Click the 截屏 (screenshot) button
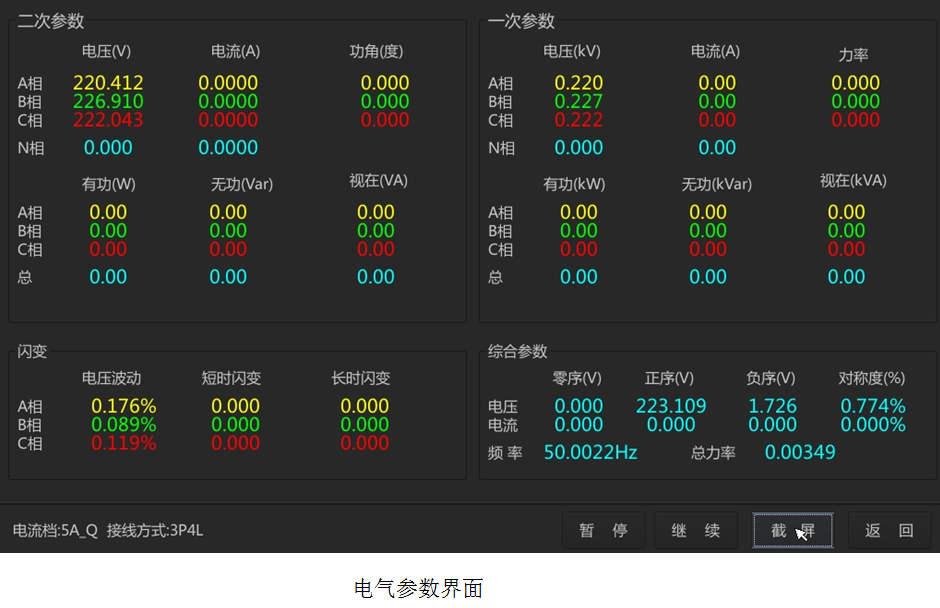 pos(793,530)
